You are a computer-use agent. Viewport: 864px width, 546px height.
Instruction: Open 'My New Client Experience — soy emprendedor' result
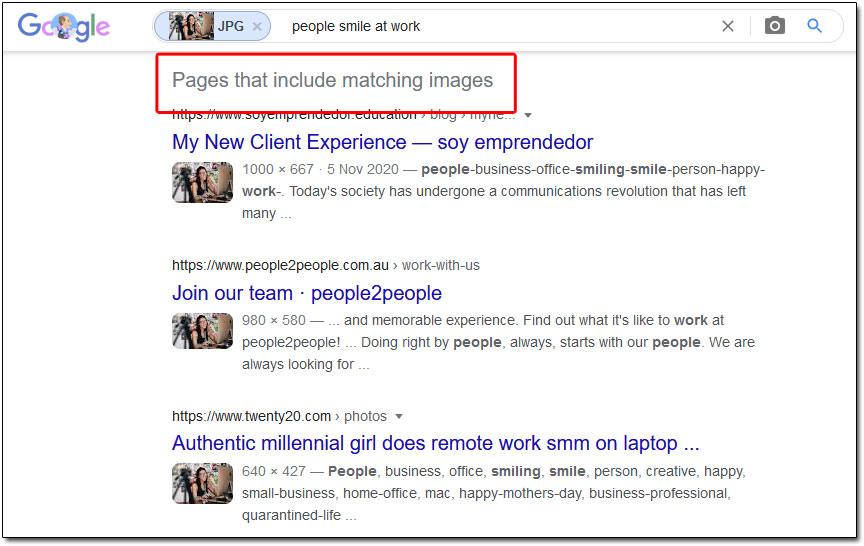point(382,142)
